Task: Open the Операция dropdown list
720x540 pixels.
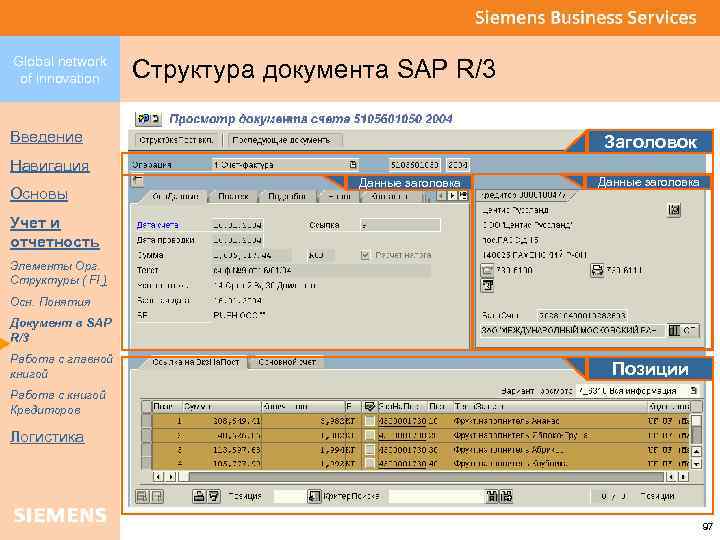Action: [x=353, y=164]
